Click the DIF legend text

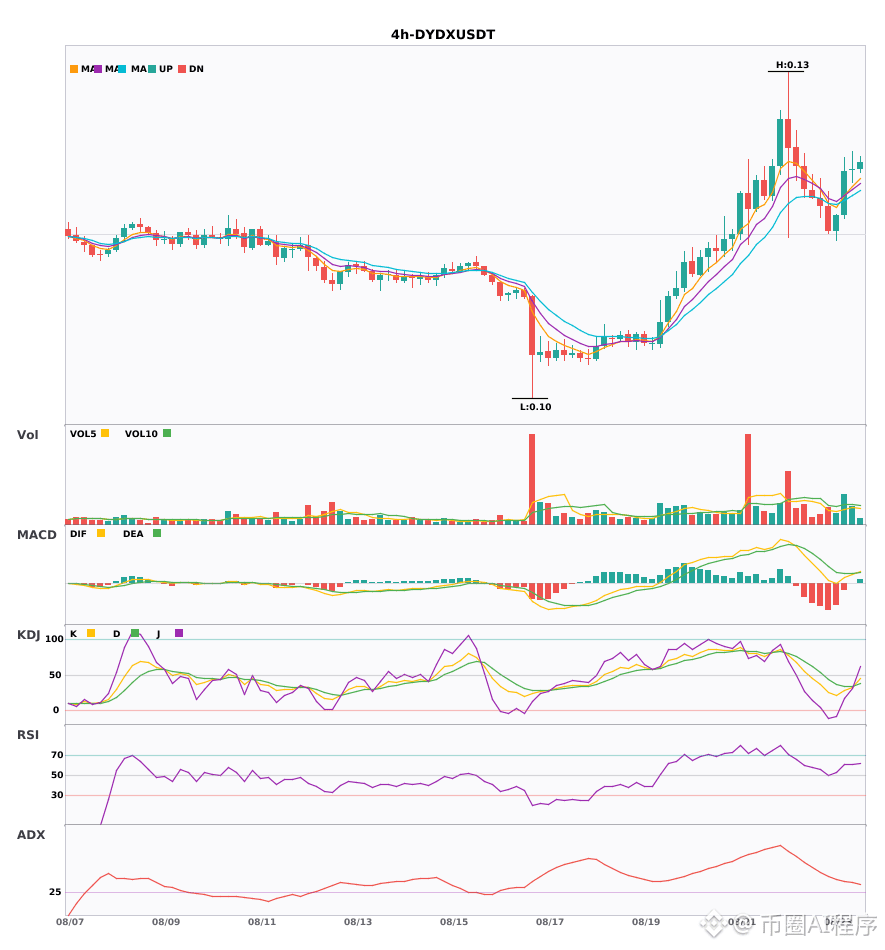click(78, 534)
